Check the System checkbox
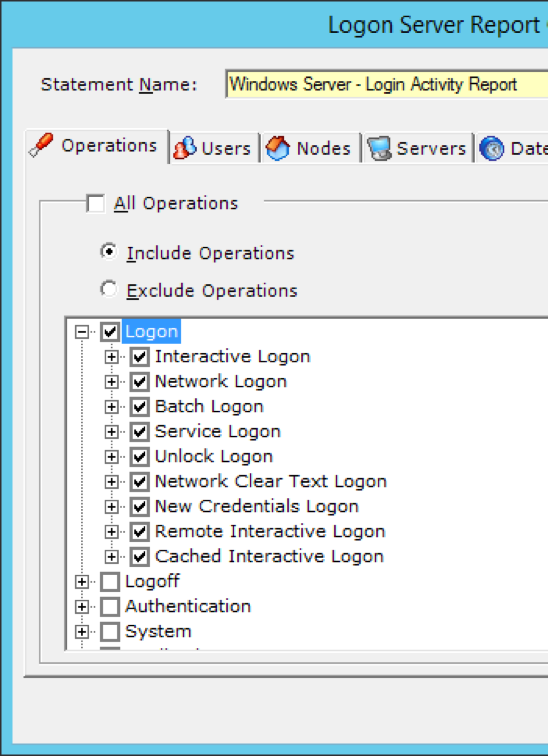Image resolution: width=548 pixels, height=756 pixels. pyautogui.click(x=110, y=632)
